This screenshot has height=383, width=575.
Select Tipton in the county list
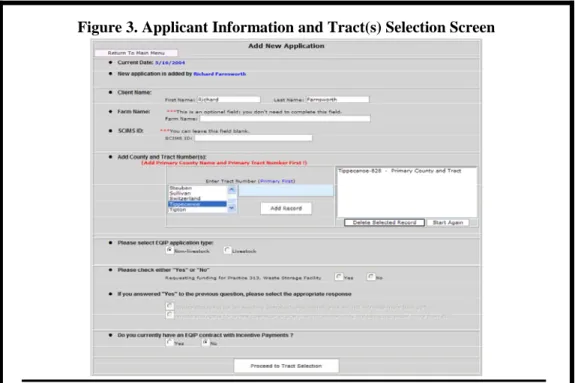click(198, 209)
